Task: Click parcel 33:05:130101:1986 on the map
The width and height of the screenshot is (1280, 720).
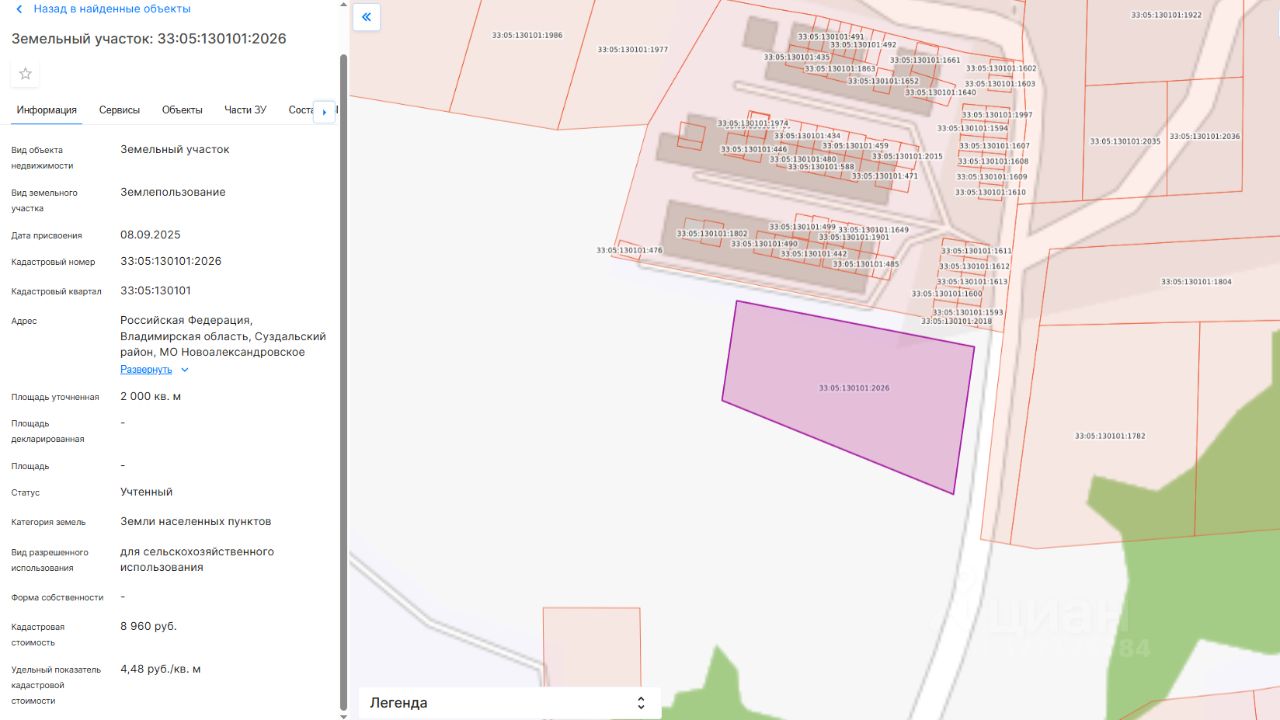Action: point(527,35)
